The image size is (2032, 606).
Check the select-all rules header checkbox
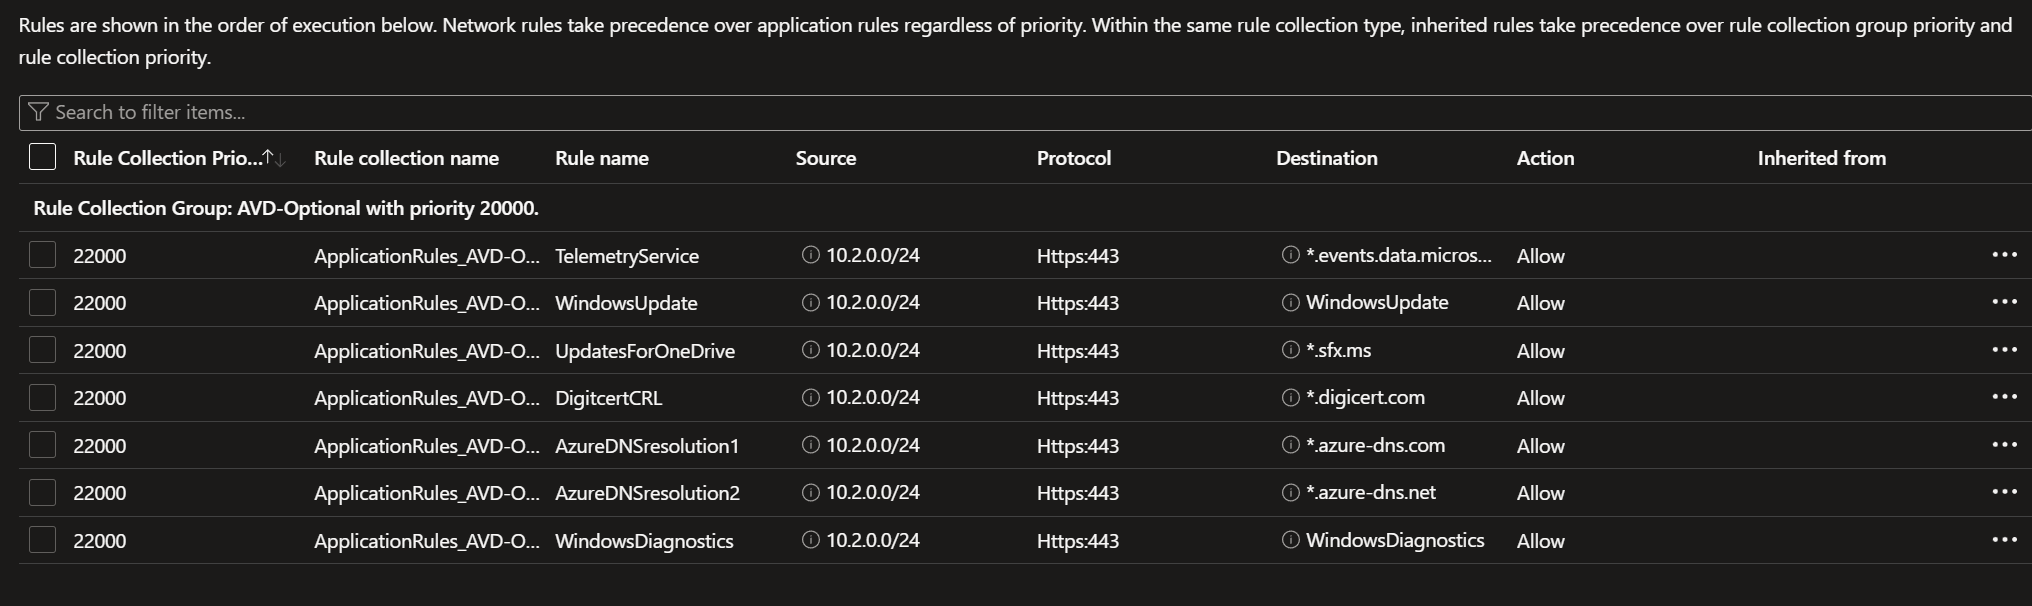click(42, 157)
